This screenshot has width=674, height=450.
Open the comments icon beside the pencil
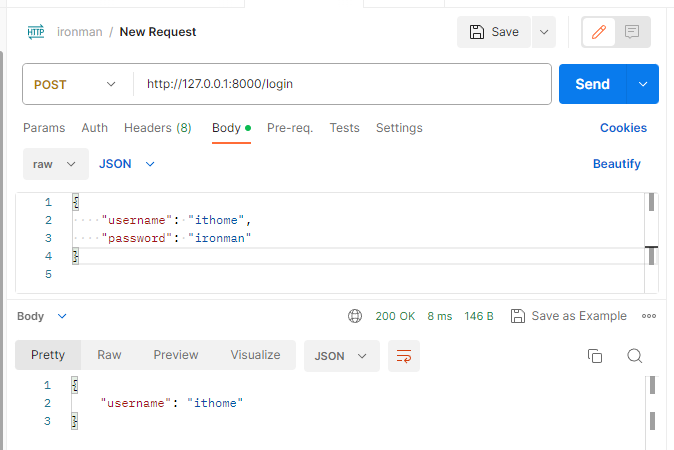click(x=631, y=32)
